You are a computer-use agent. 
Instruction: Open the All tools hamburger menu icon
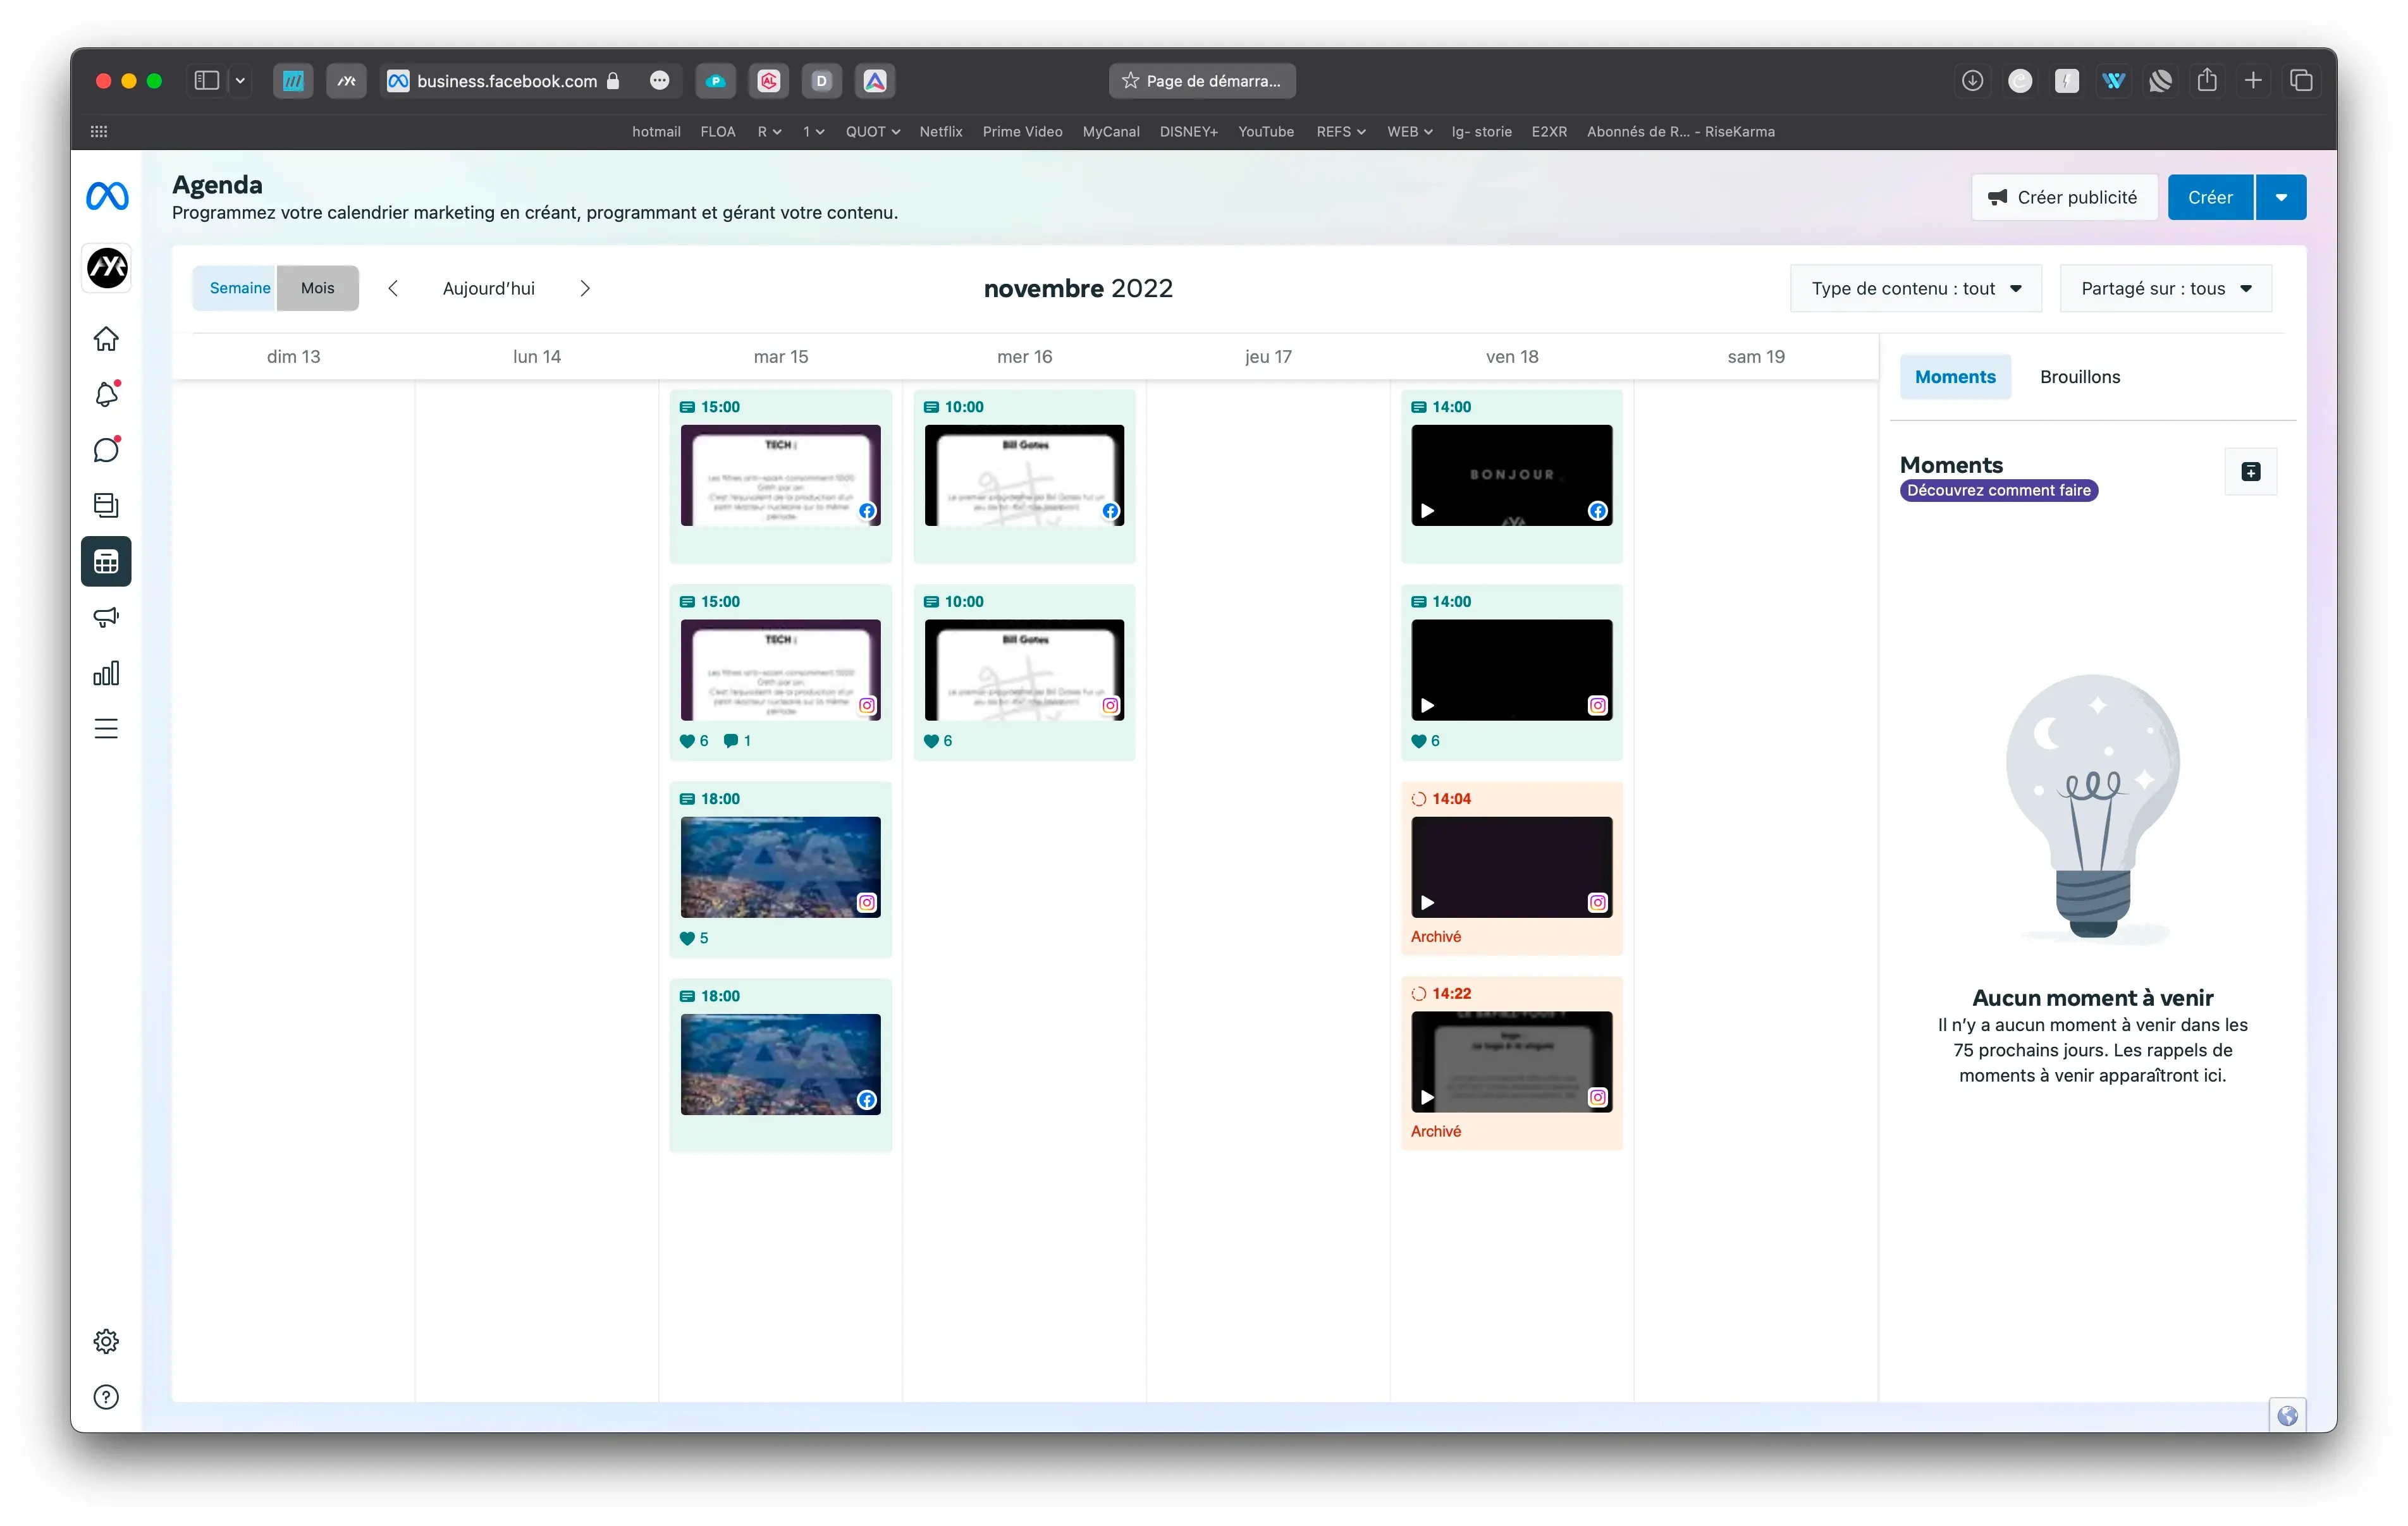(x=106, y=729)
